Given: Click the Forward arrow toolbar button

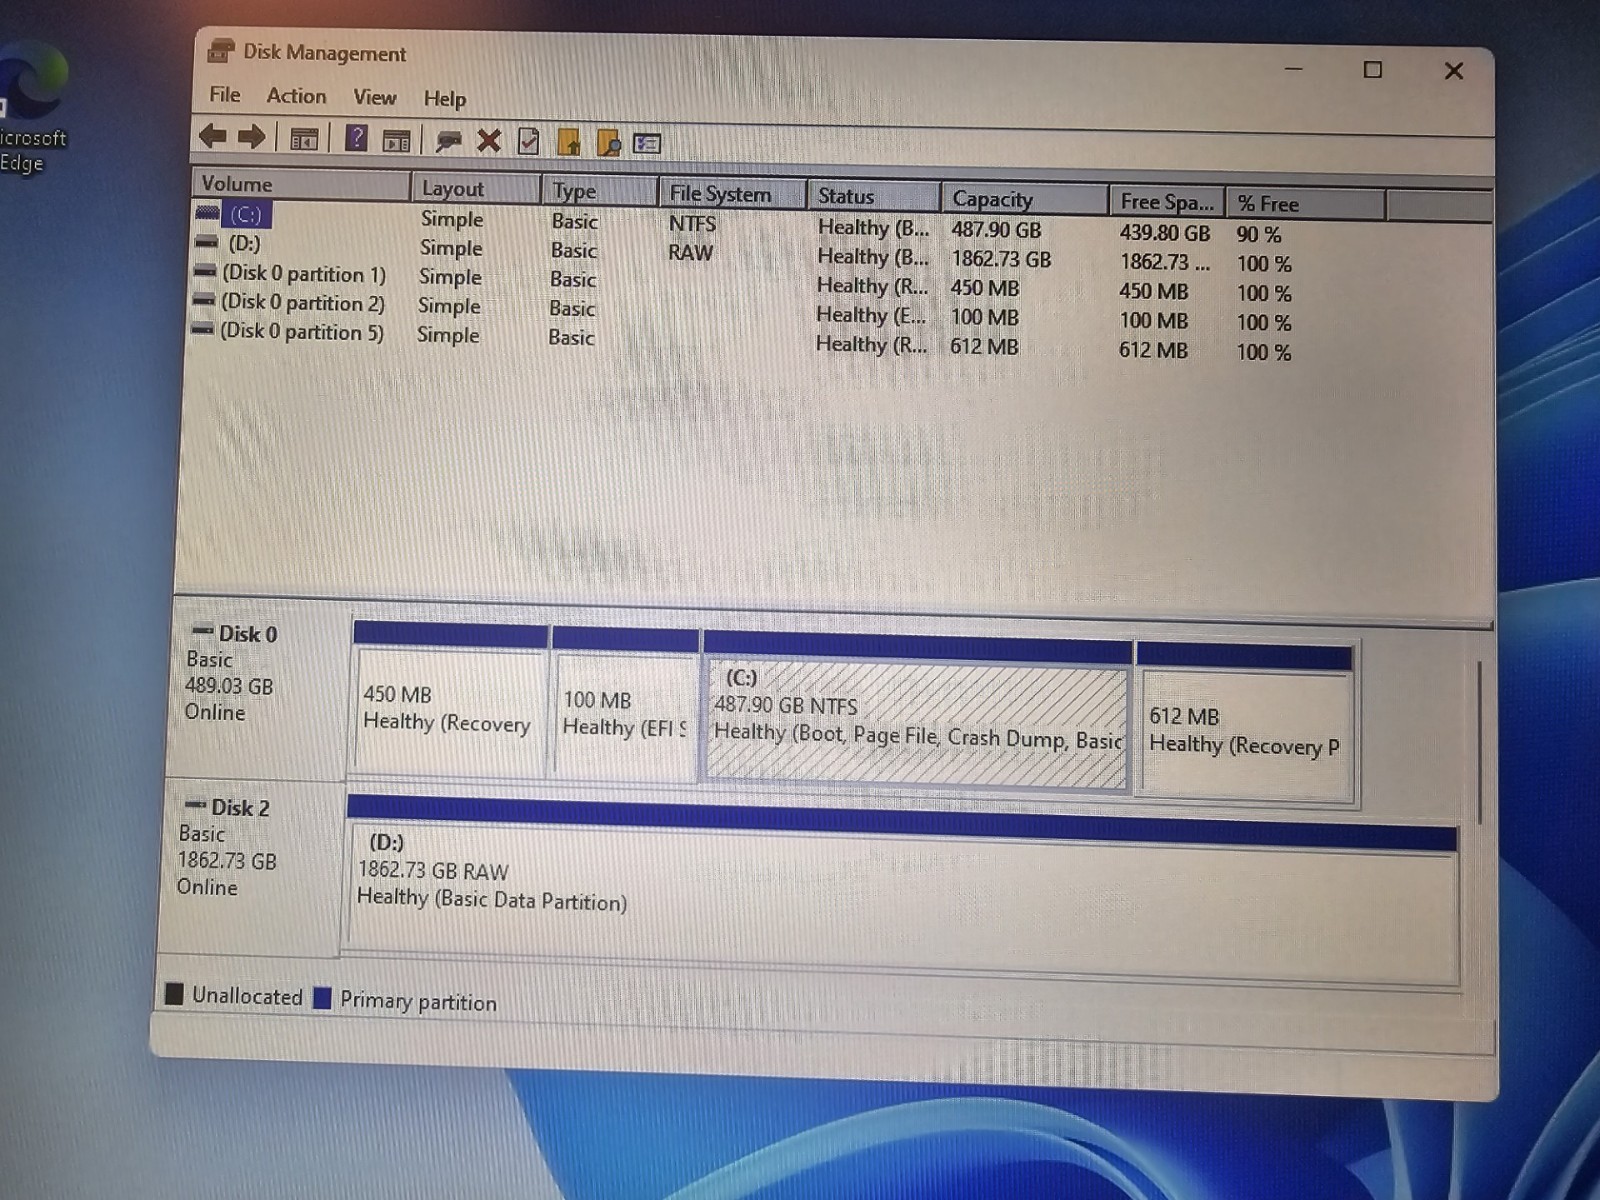Looking at the screenshot, I should [251, 137].
